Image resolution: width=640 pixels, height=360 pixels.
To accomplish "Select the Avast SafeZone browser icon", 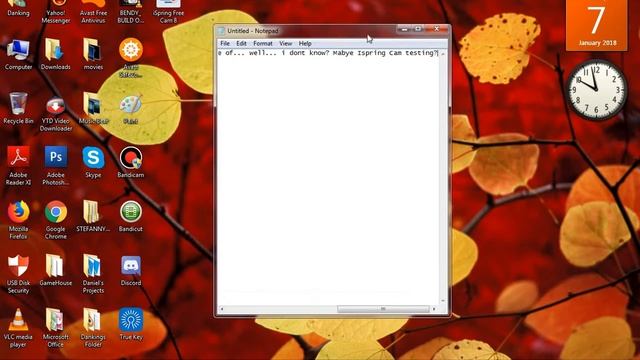I will [131, 57].
